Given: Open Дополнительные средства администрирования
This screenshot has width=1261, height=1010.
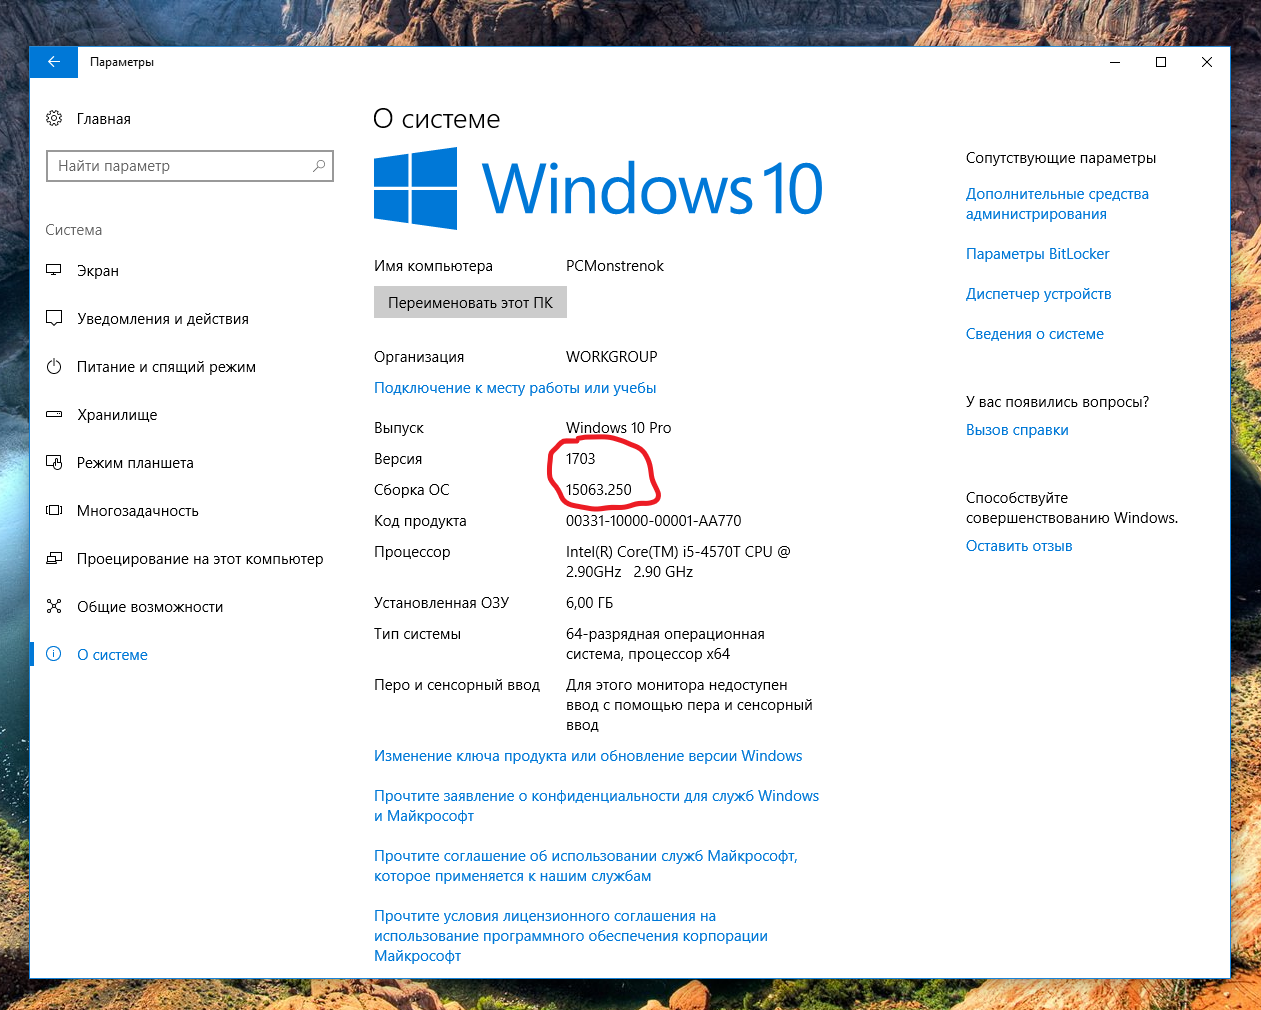Looking at the screenshot, I should [1057, 204].
